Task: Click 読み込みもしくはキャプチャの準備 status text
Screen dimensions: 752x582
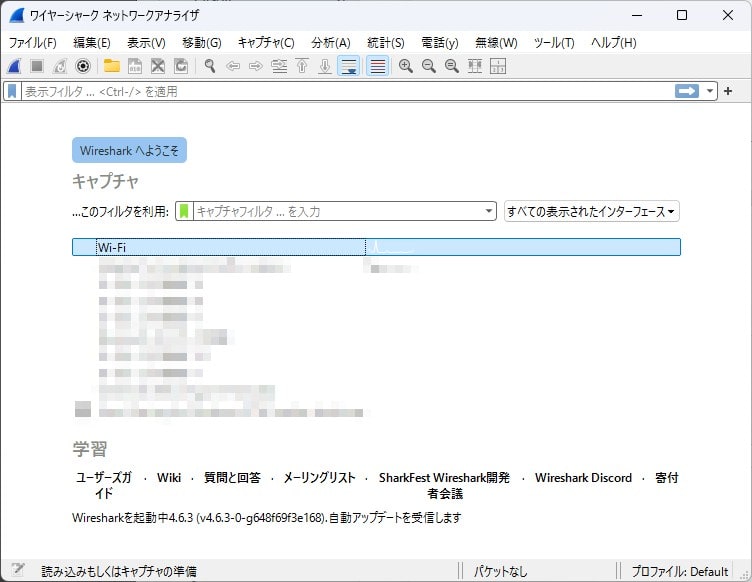Action: 119,571
